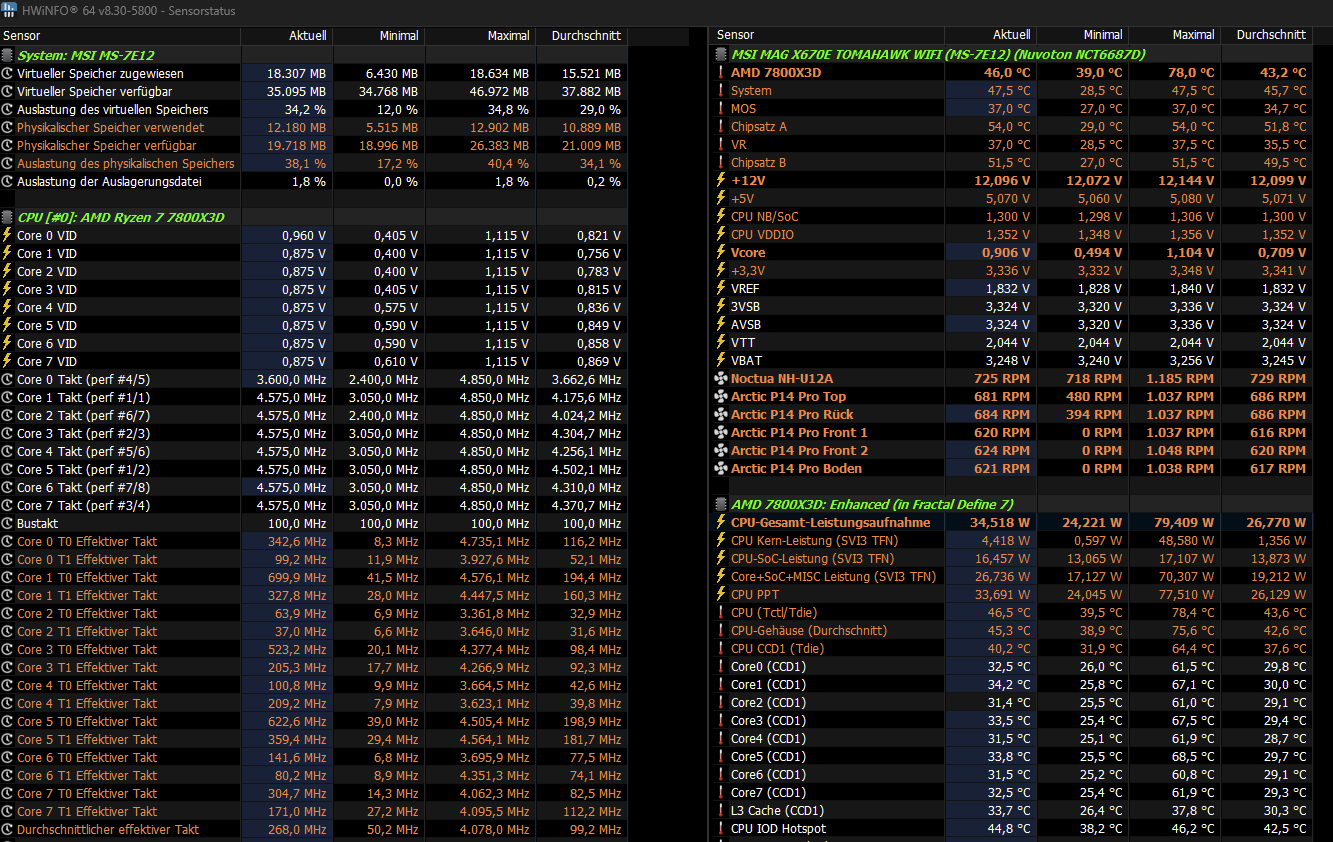Screen dimensions: 1333x842
Task: Click 12,096 V current value of +12V
Action: pyautogui.click(x=1002, y=181)
